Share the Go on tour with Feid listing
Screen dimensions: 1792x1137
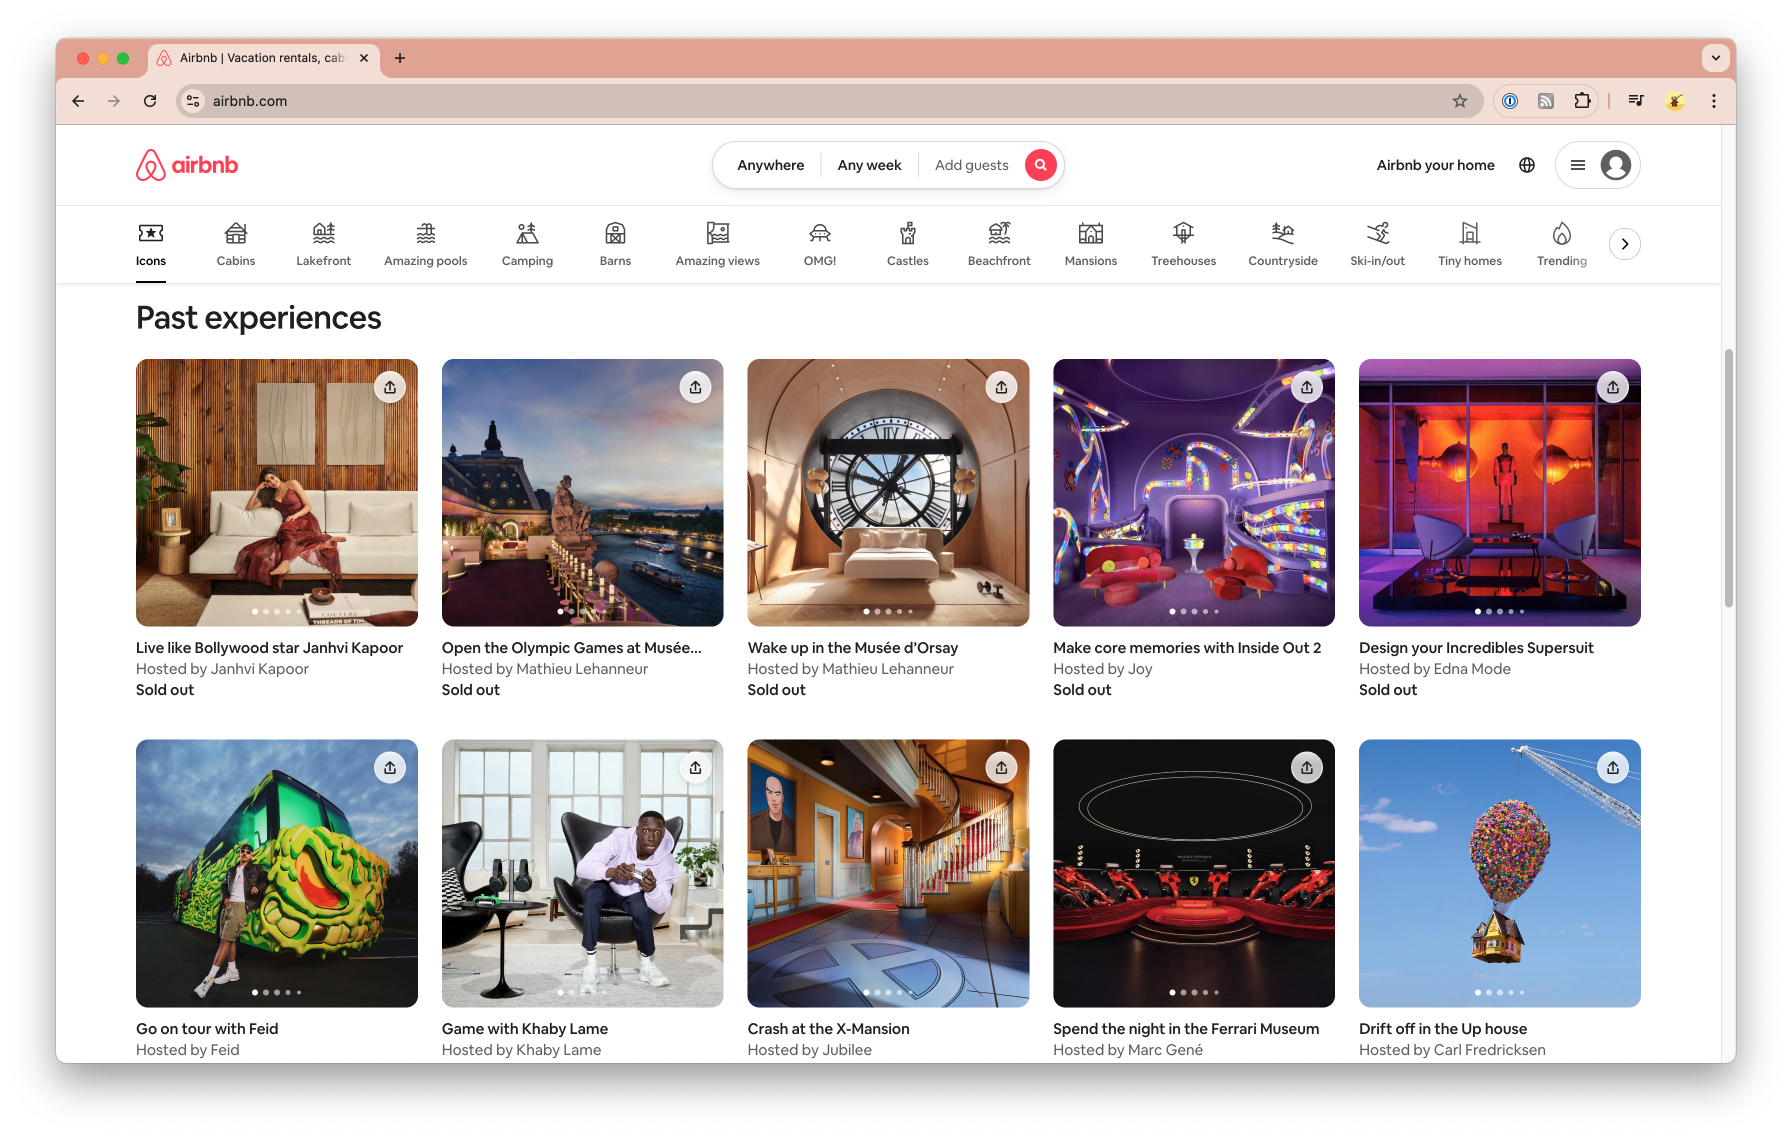(390, 768)
